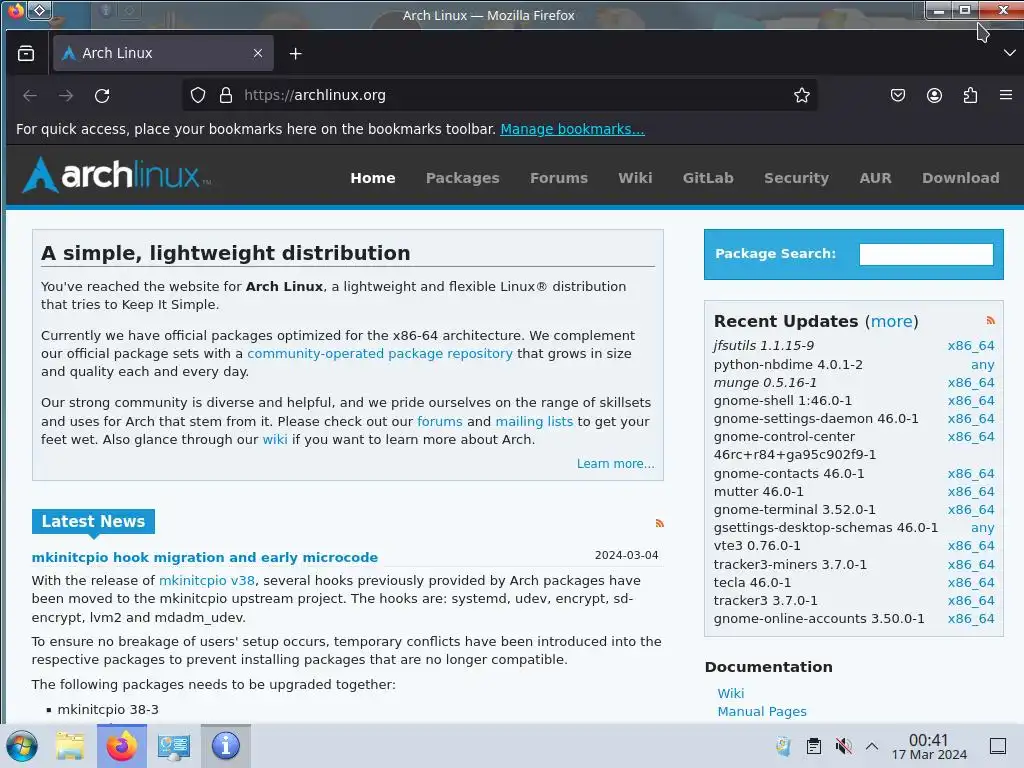The height and width of the screenshot is (768, 1024).
Task: Close the Arch Linux tab
Action: 258,54
